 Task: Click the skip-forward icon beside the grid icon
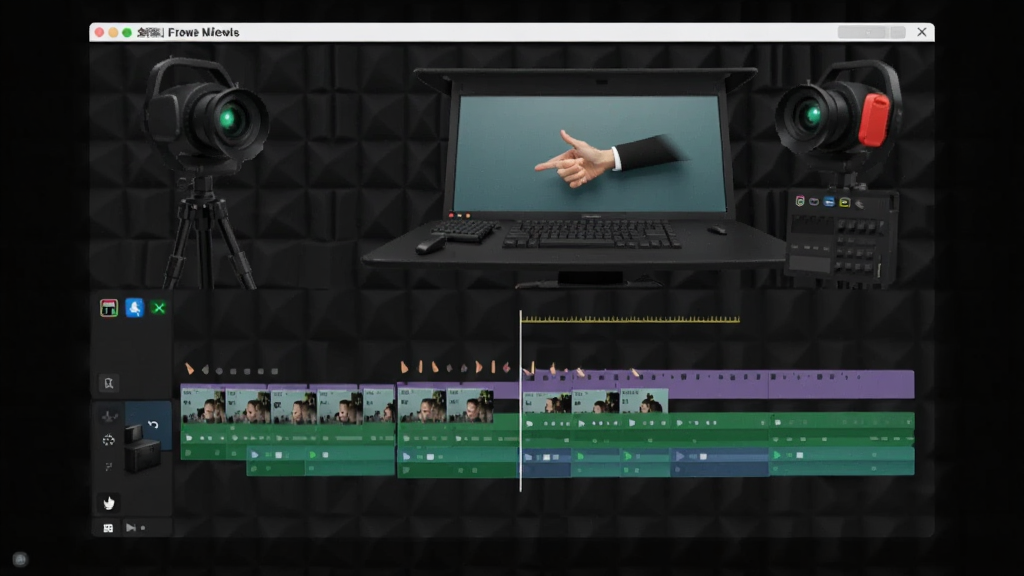click(131, 528)
